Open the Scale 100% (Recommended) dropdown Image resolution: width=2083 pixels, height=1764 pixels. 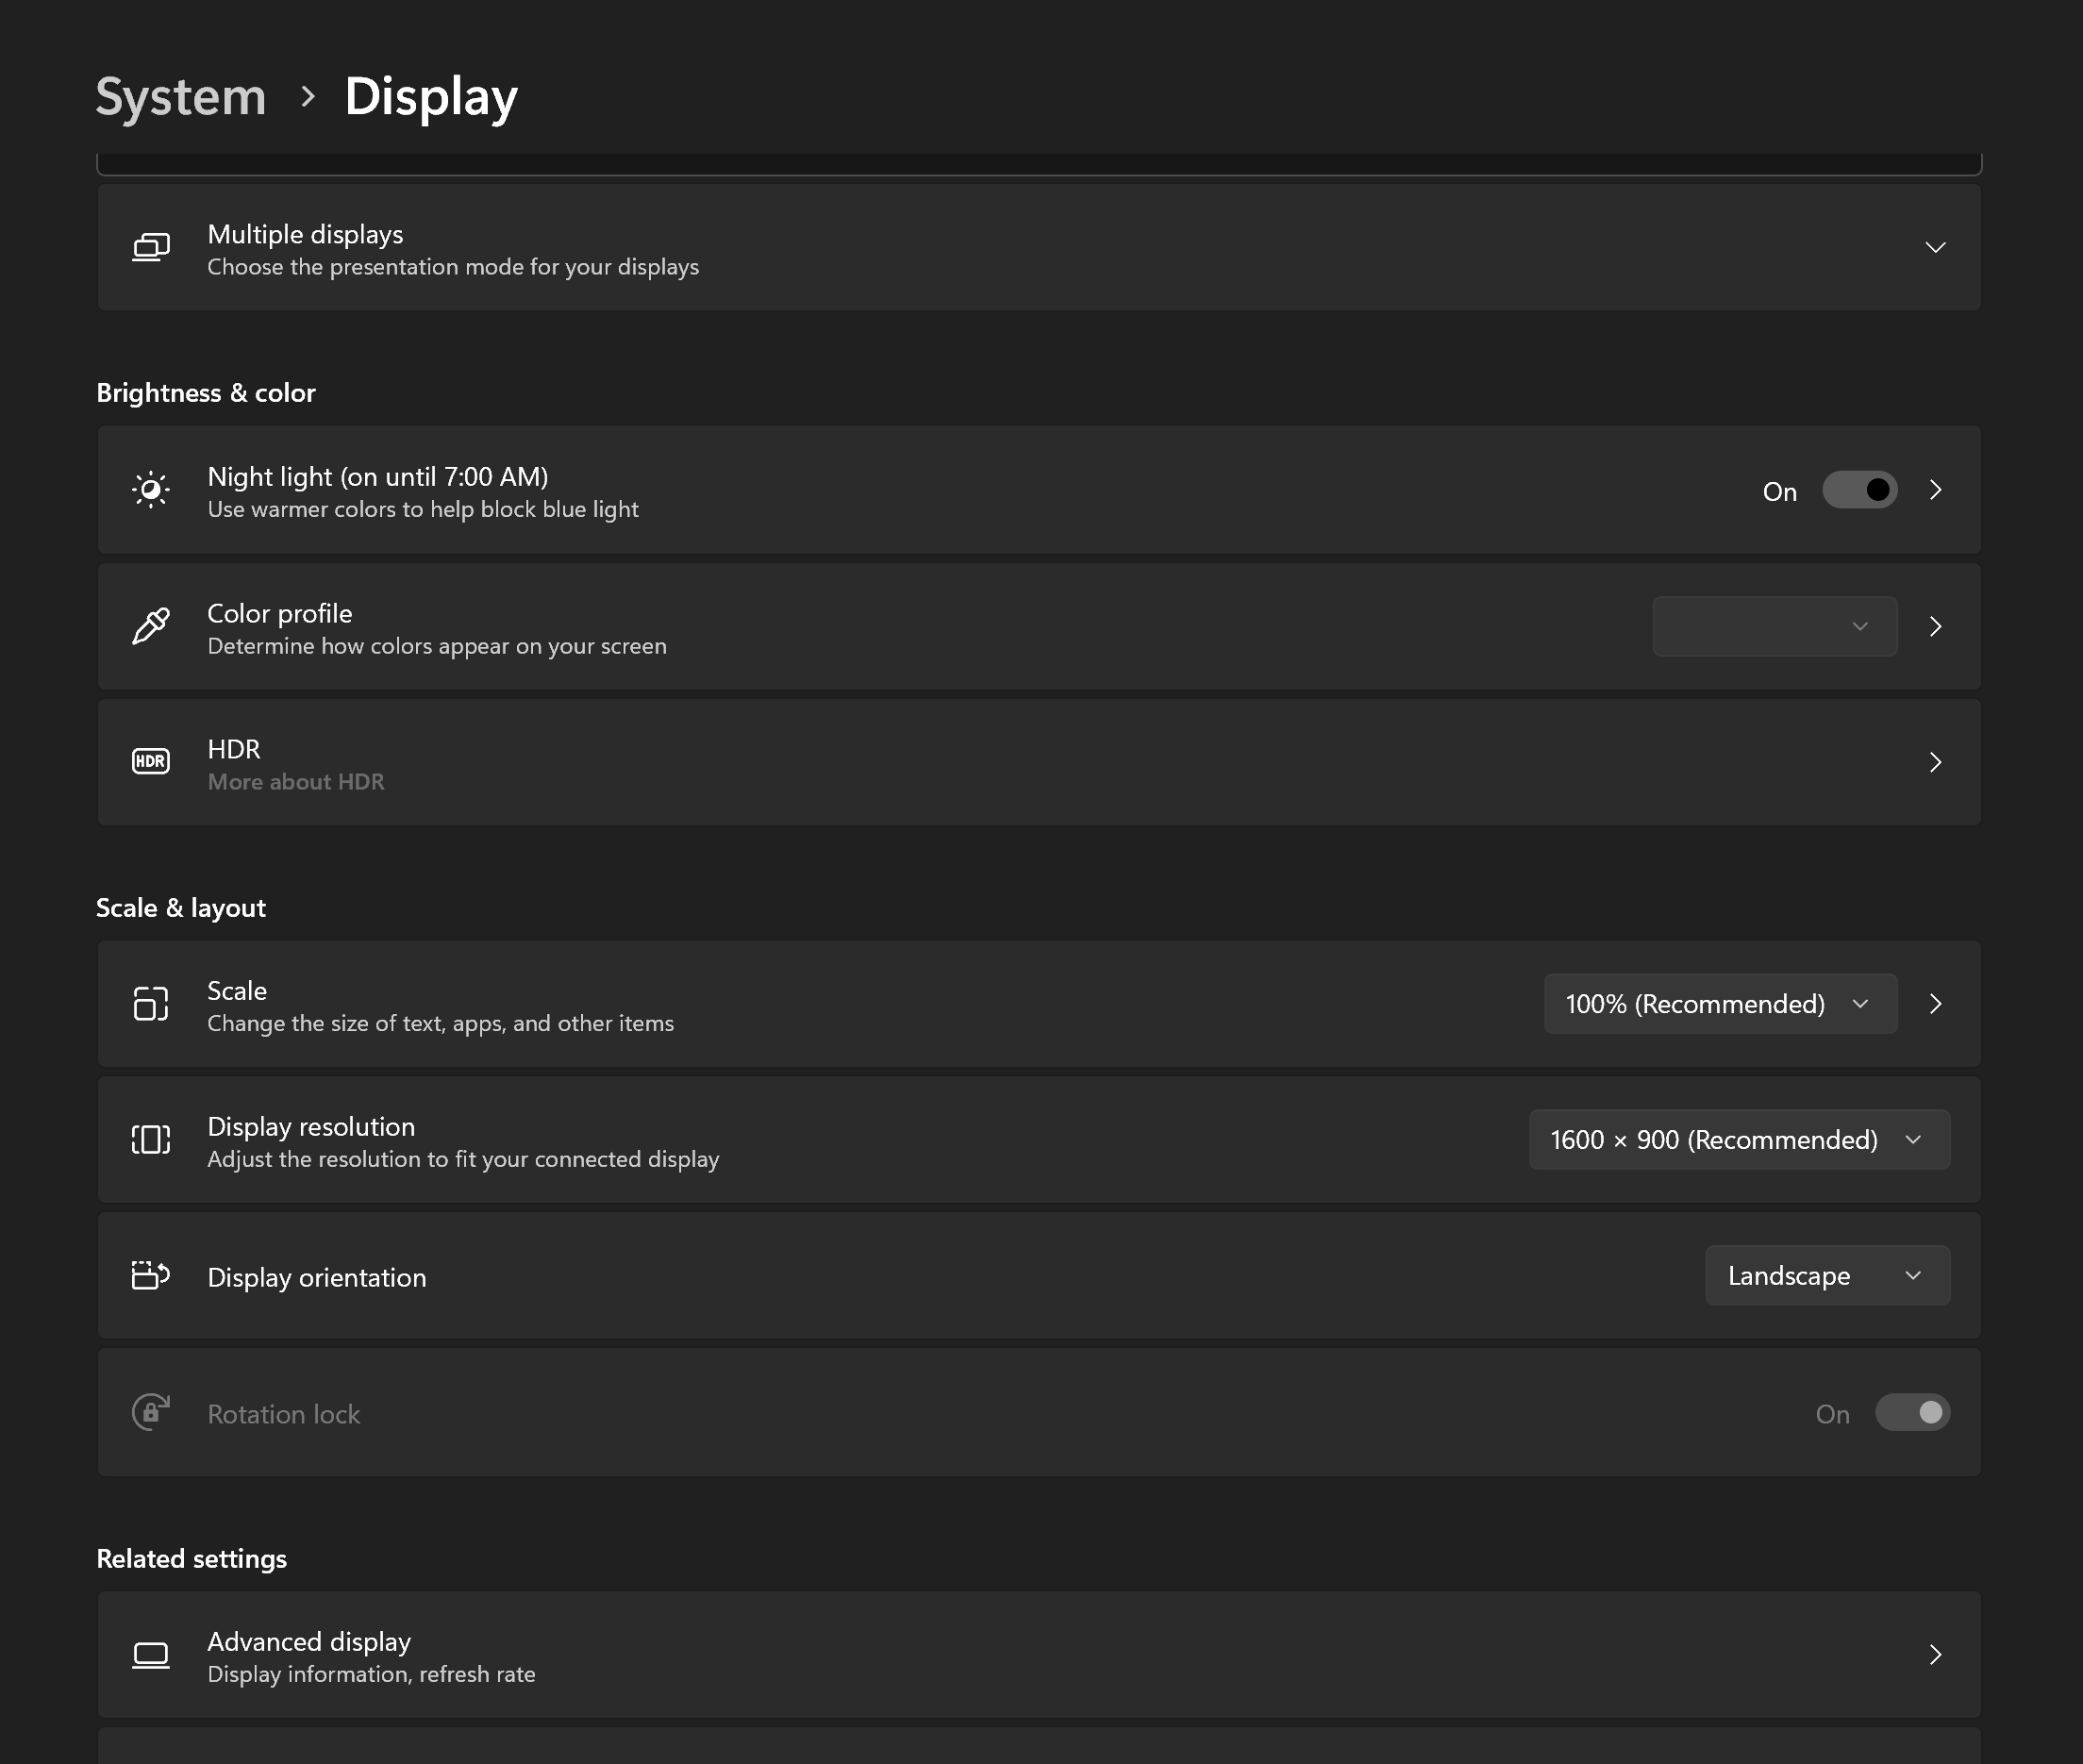coord(1719,1004)
